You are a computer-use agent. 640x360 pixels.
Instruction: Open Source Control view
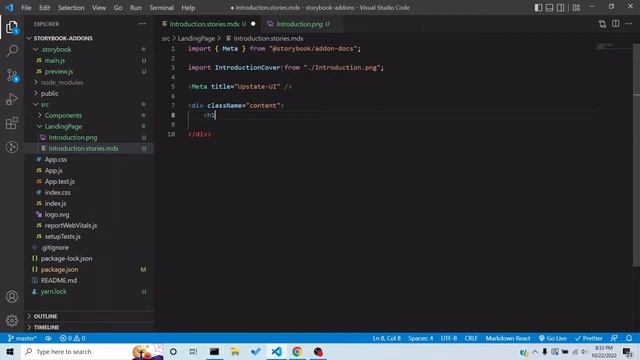click(12, 75)
